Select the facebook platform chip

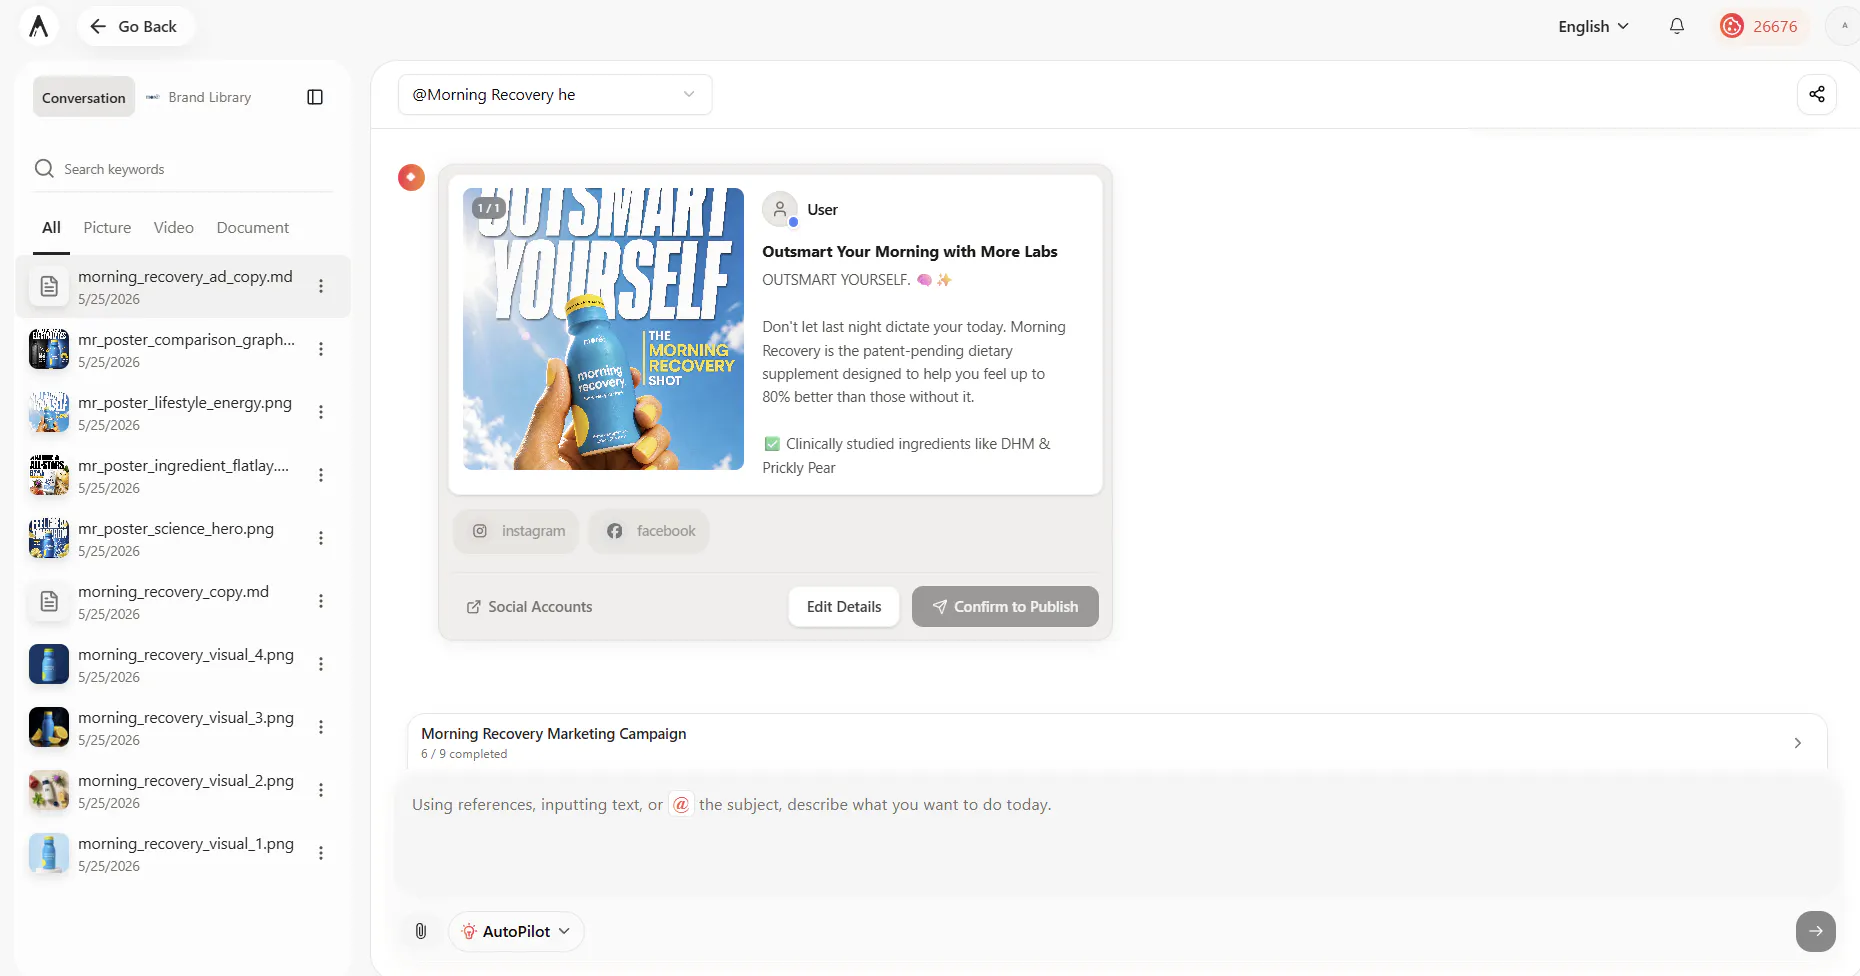point(650,531)
